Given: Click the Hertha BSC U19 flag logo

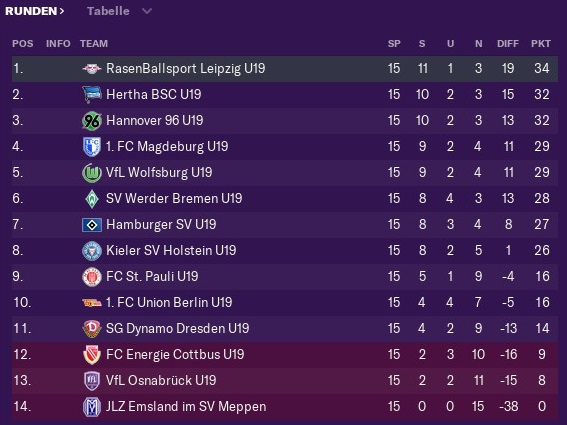Looking at the screenshot, I should pos(91,94).
